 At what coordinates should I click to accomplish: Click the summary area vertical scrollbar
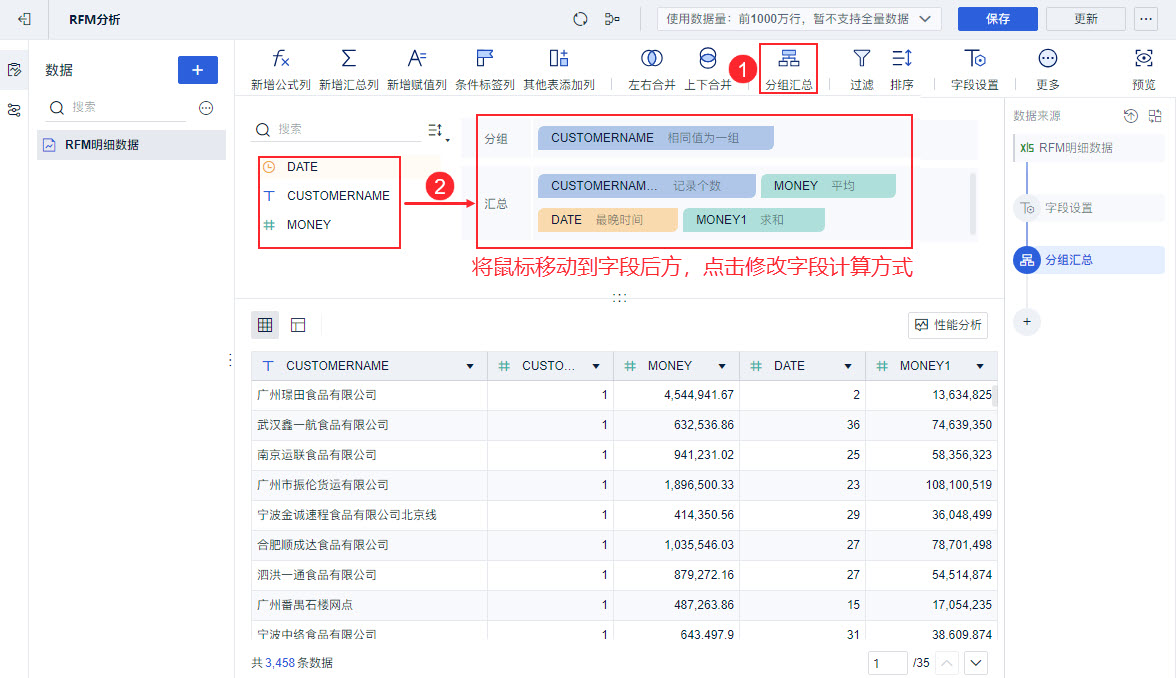point(974,203)
